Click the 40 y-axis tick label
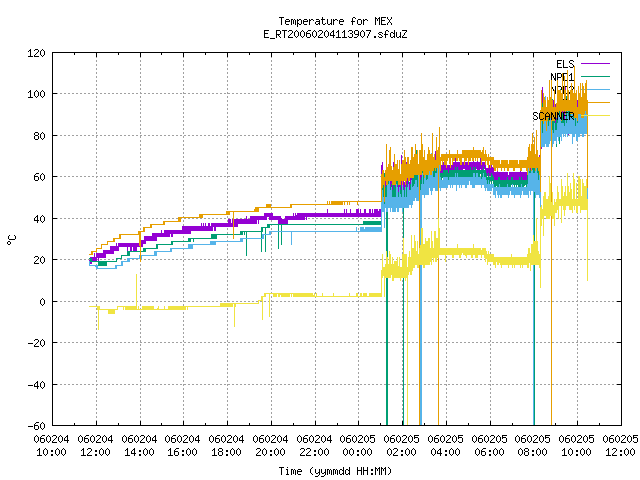The image size is (640, 480). [x=39, y=219]
